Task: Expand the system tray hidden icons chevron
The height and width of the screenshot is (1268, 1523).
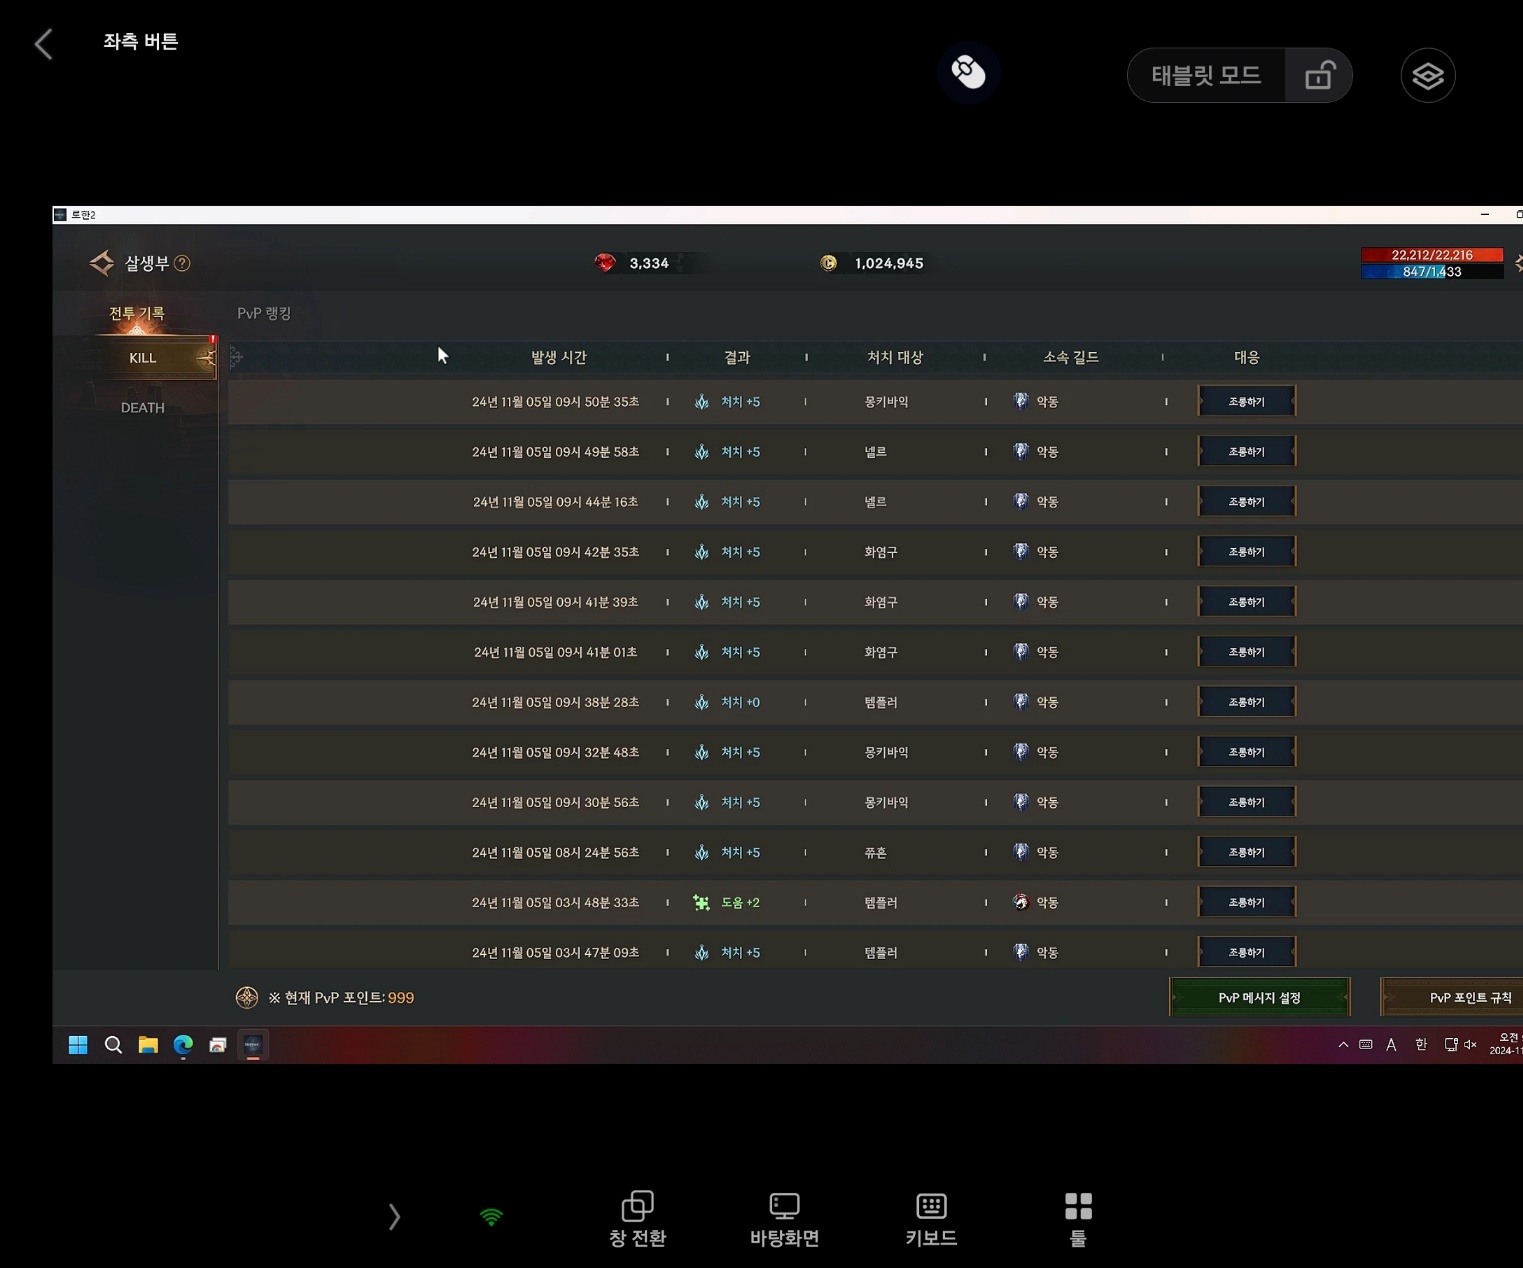Action: click(x=1343, y=1045)
